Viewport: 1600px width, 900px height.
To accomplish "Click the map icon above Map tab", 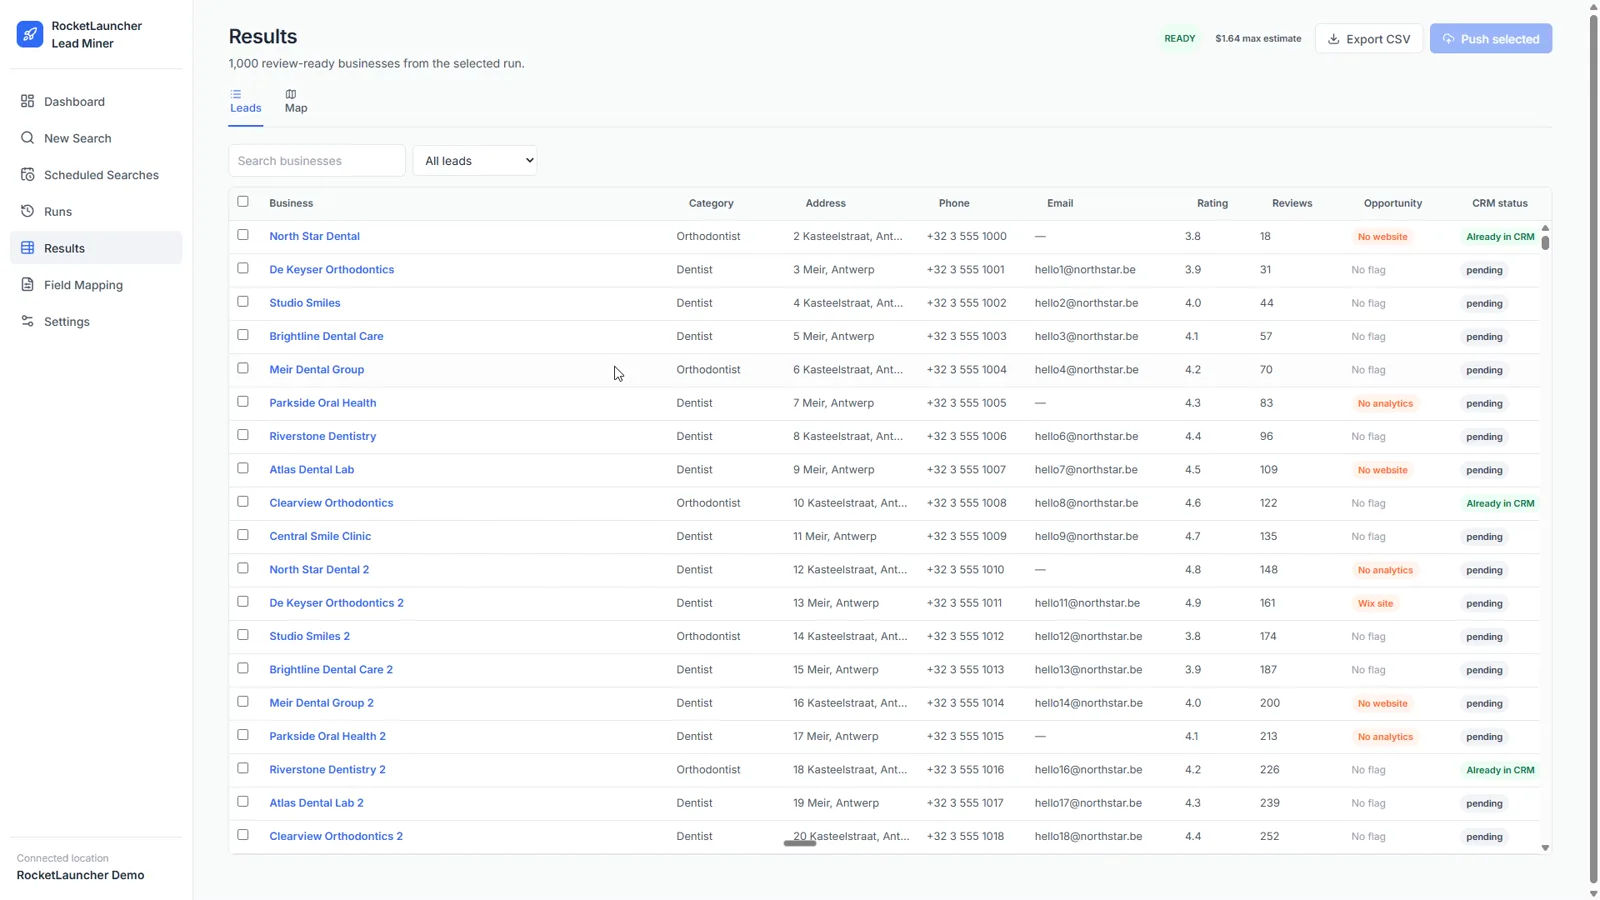I will 291,94.
